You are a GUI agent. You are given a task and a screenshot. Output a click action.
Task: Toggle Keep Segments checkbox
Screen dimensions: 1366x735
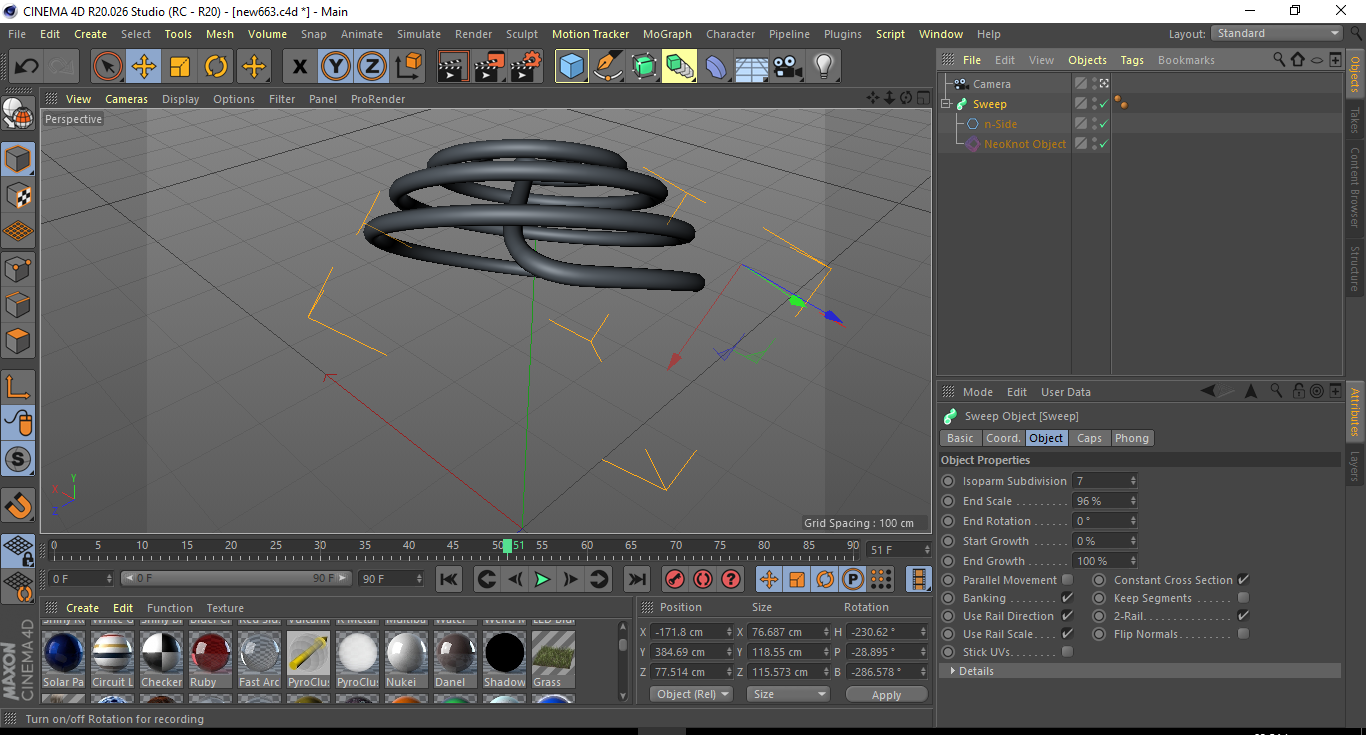pos(1243,598)
